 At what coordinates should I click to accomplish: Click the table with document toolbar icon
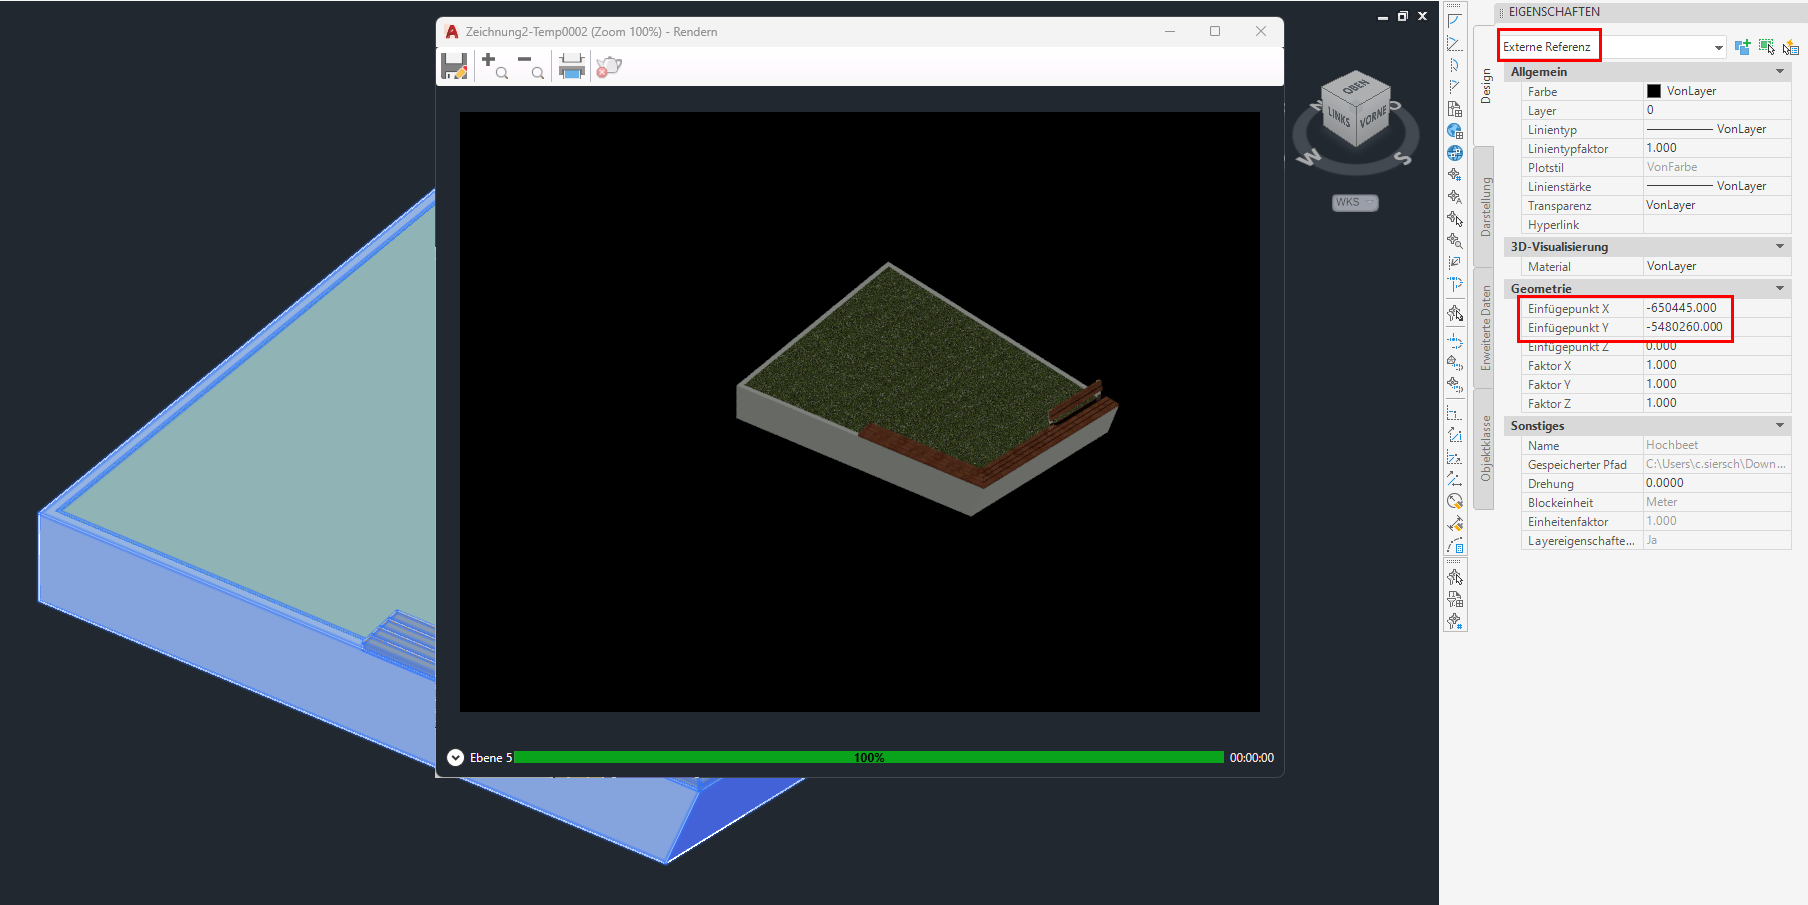(1455, 109)
